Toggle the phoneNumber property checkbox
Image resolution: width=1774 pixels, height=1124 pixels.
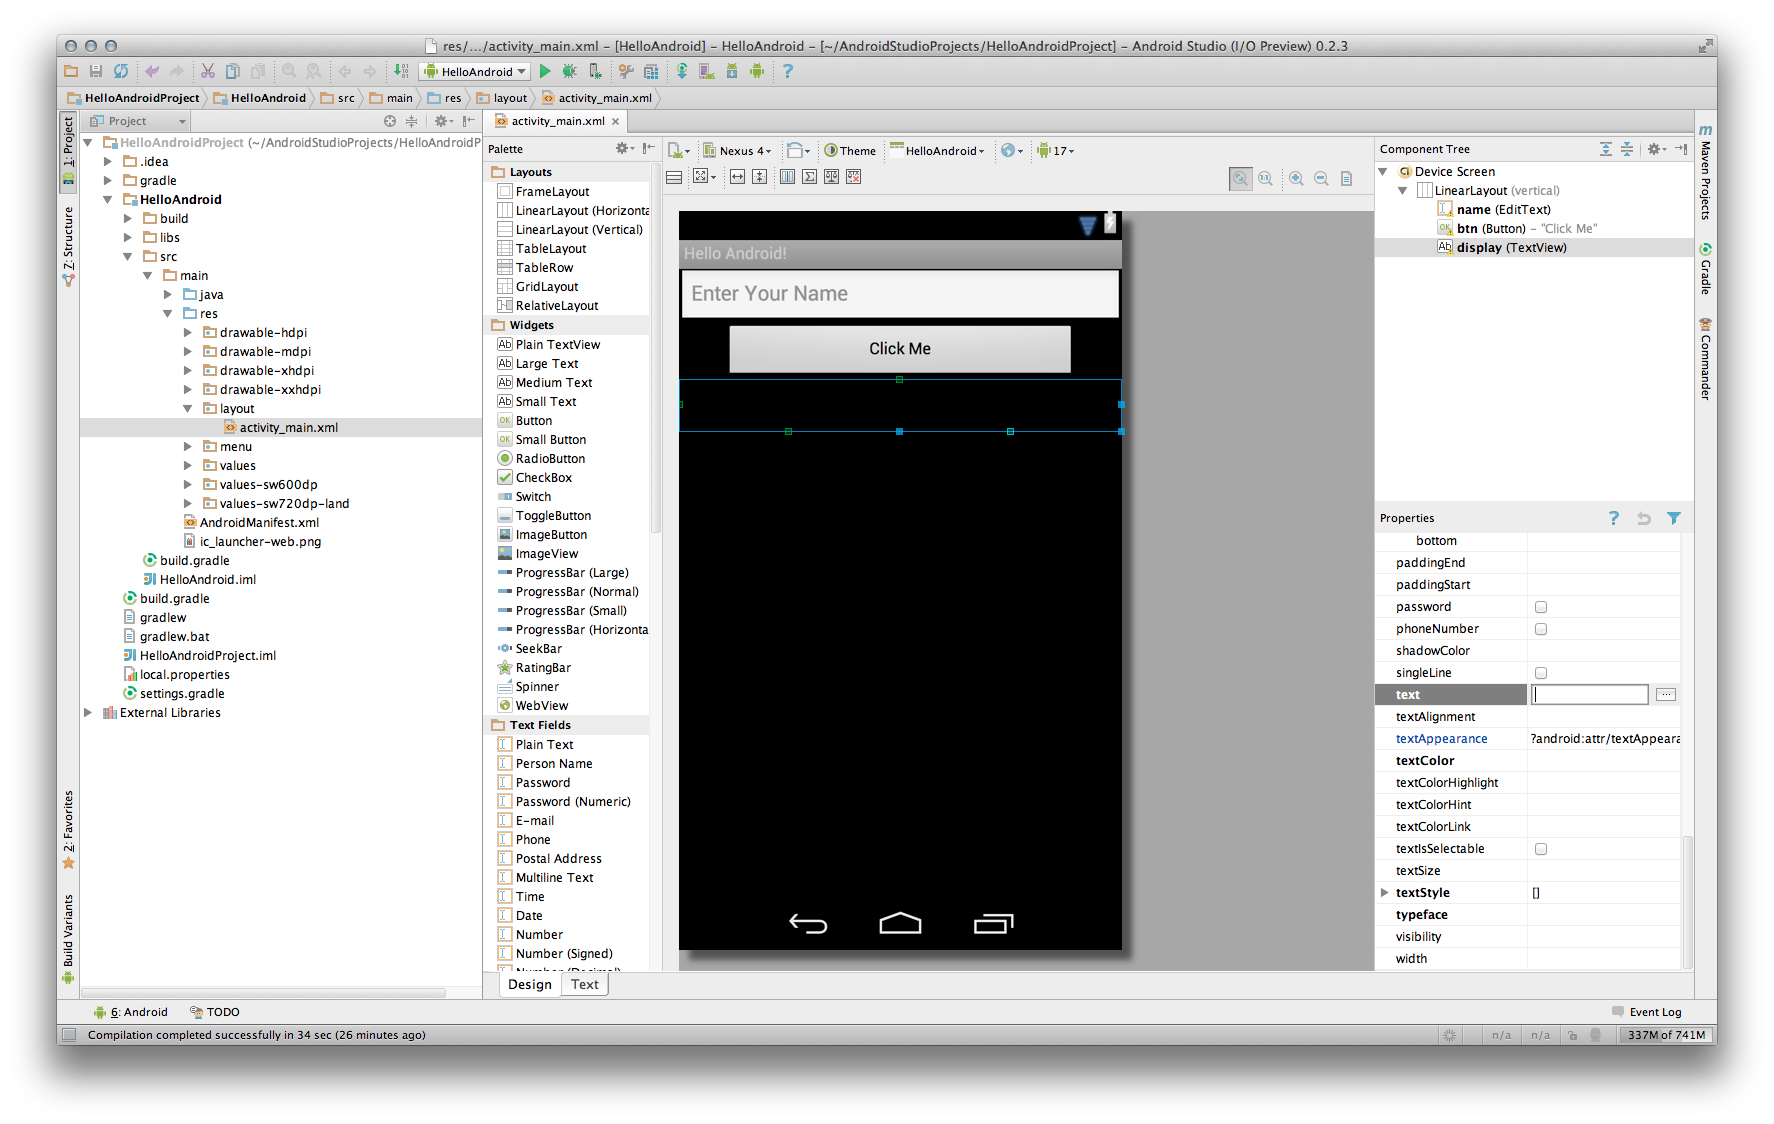click(1541, 629)
